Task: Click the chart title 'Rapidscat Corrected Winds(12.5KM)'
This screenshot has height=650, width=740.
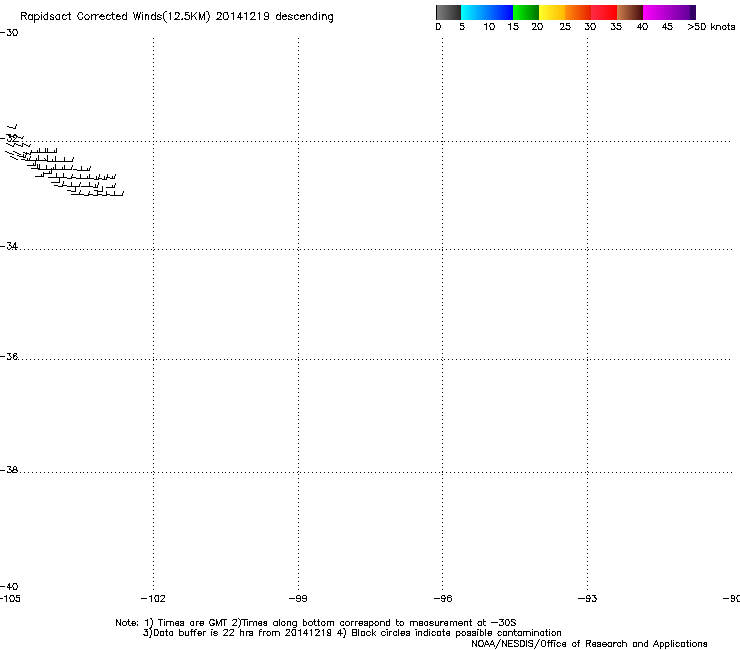Action: point(115,17)
